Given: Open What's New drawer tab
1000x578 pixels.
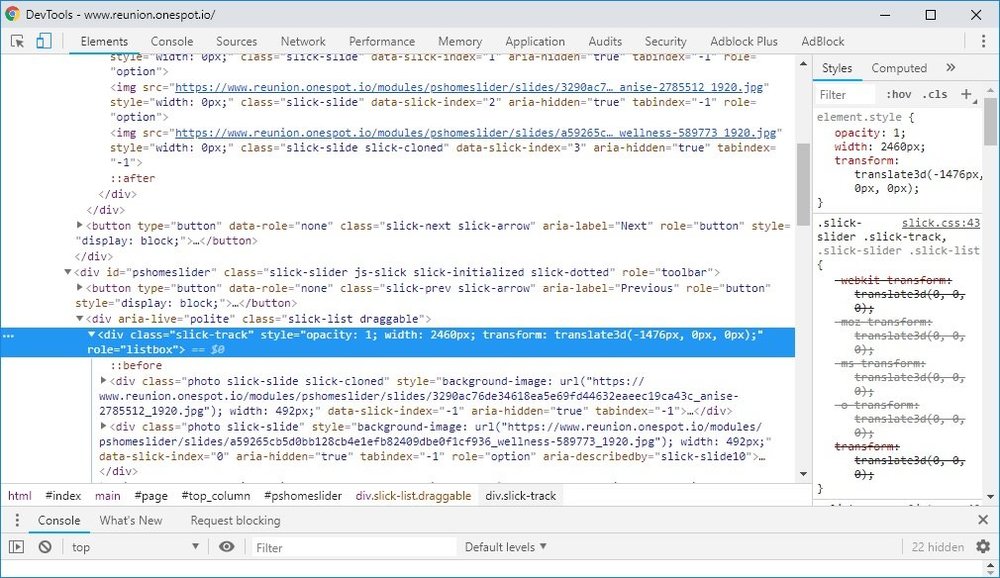Looking at the screenshot, I should point(131,520).
